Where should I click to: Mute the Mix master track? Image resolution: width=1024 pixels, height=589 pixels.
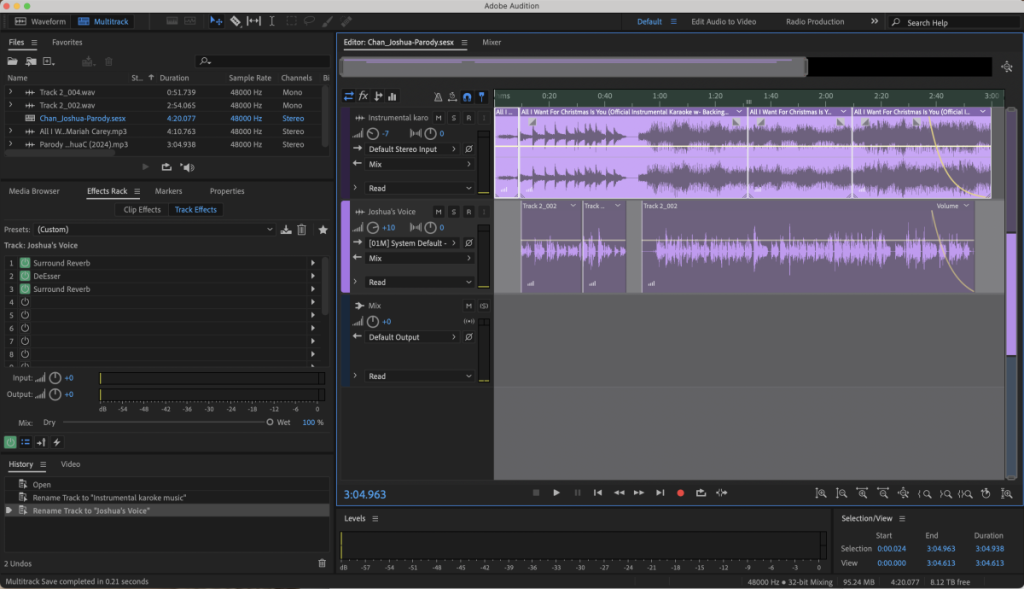pyautogui.click(x=468, y=306)
